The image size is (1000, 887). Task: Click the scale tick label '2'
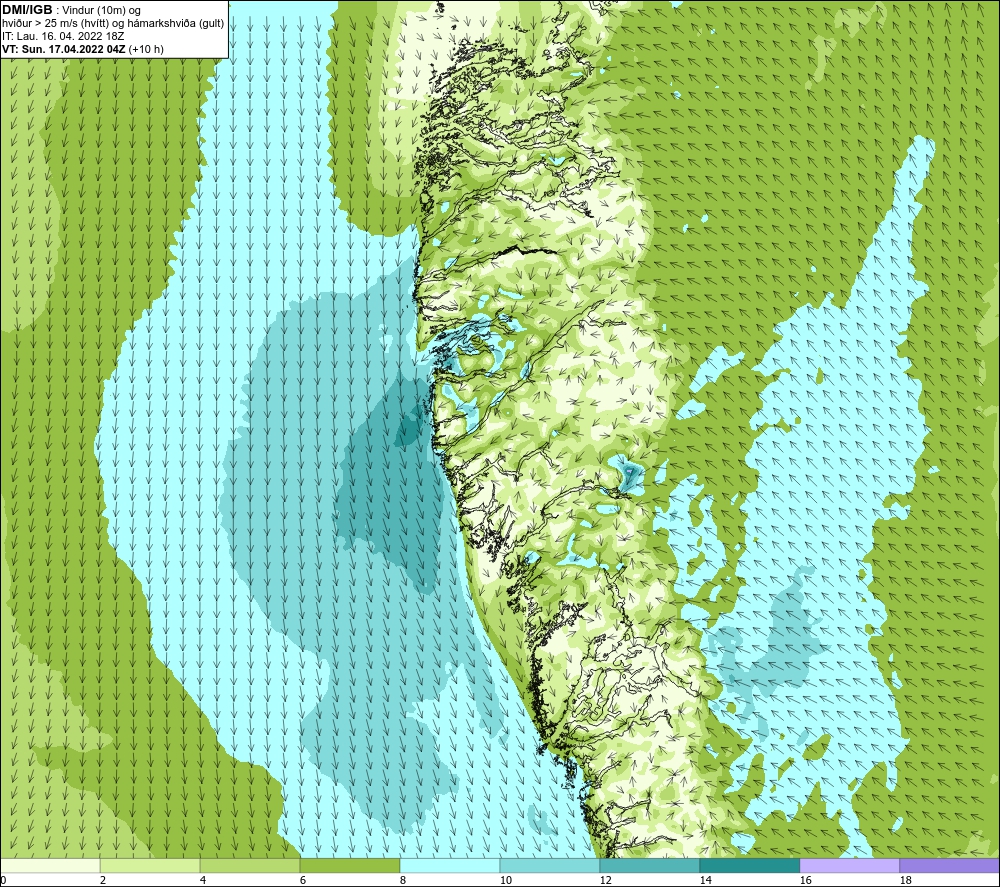coord(103,881)
